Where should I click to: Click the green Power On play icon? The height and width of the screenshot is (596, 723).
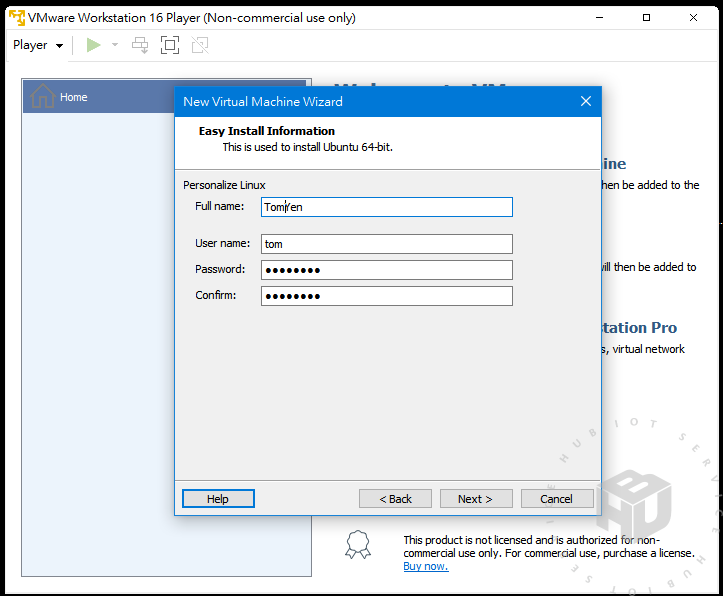point(94,45)
